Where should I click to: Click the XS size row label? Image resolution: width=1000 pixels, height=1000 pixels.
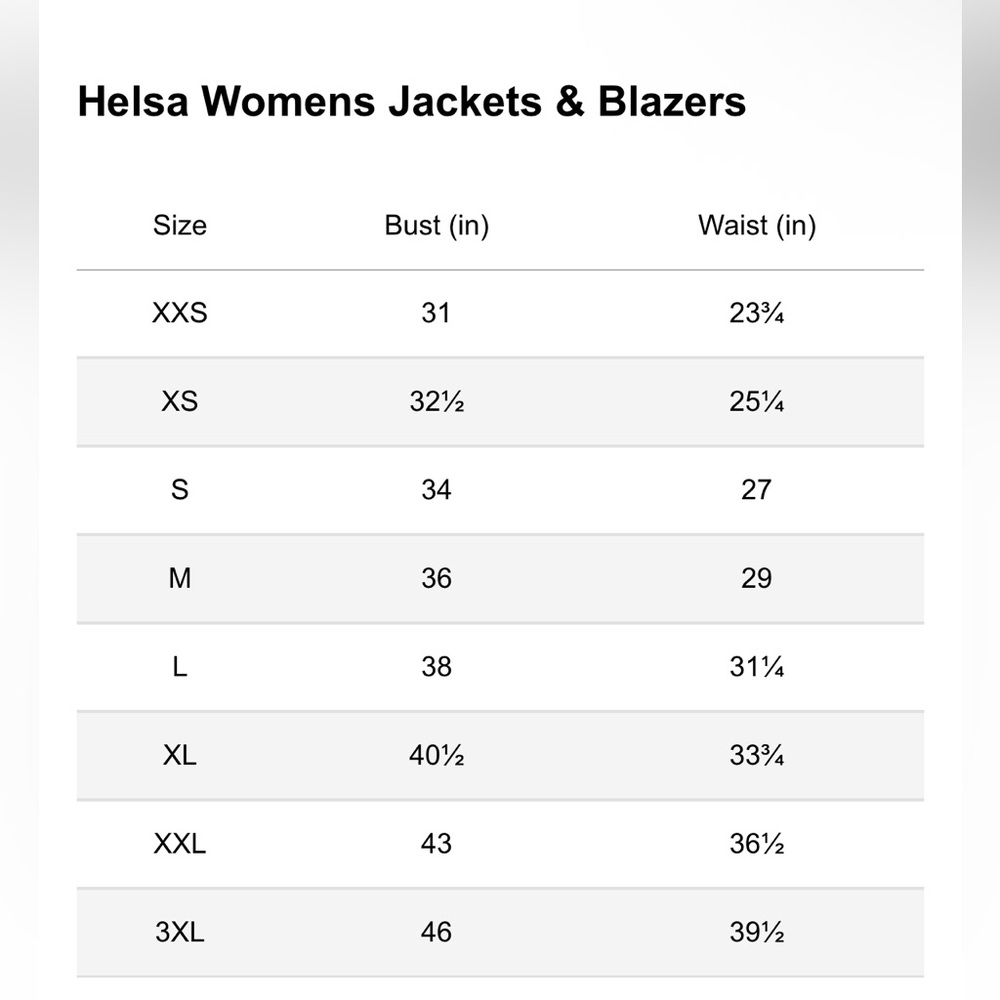180,401
